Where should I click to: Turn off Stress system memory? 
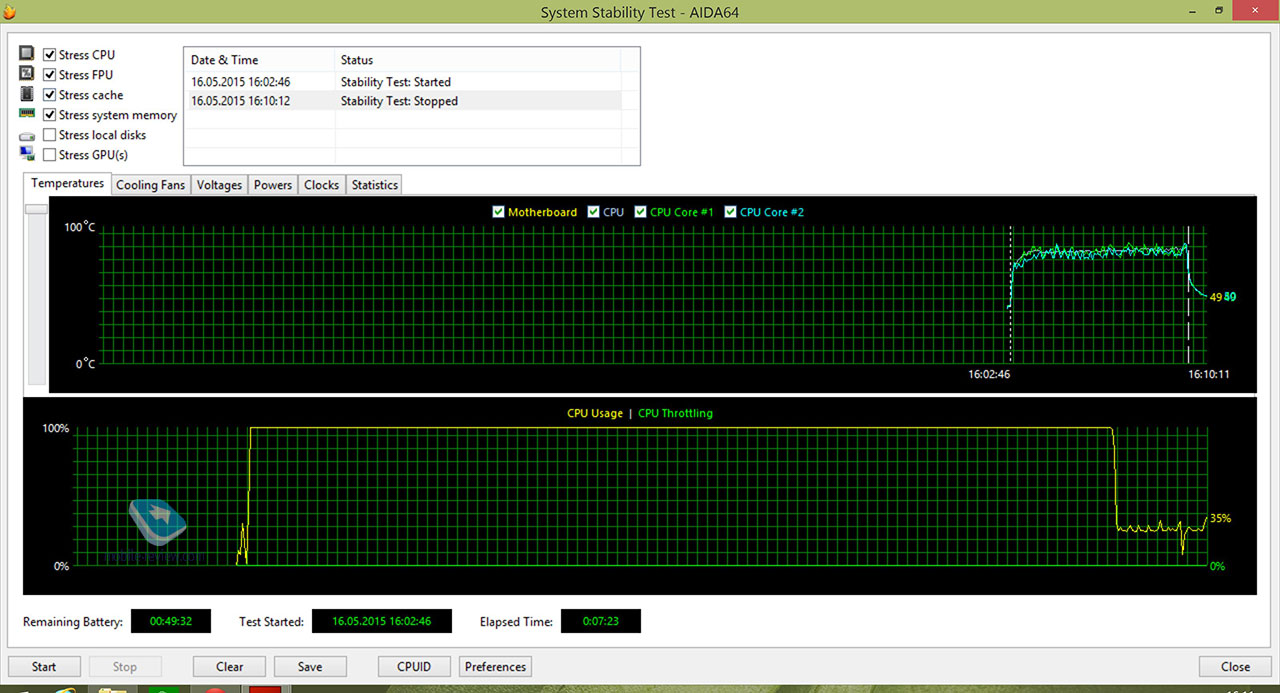coord(50,115)
